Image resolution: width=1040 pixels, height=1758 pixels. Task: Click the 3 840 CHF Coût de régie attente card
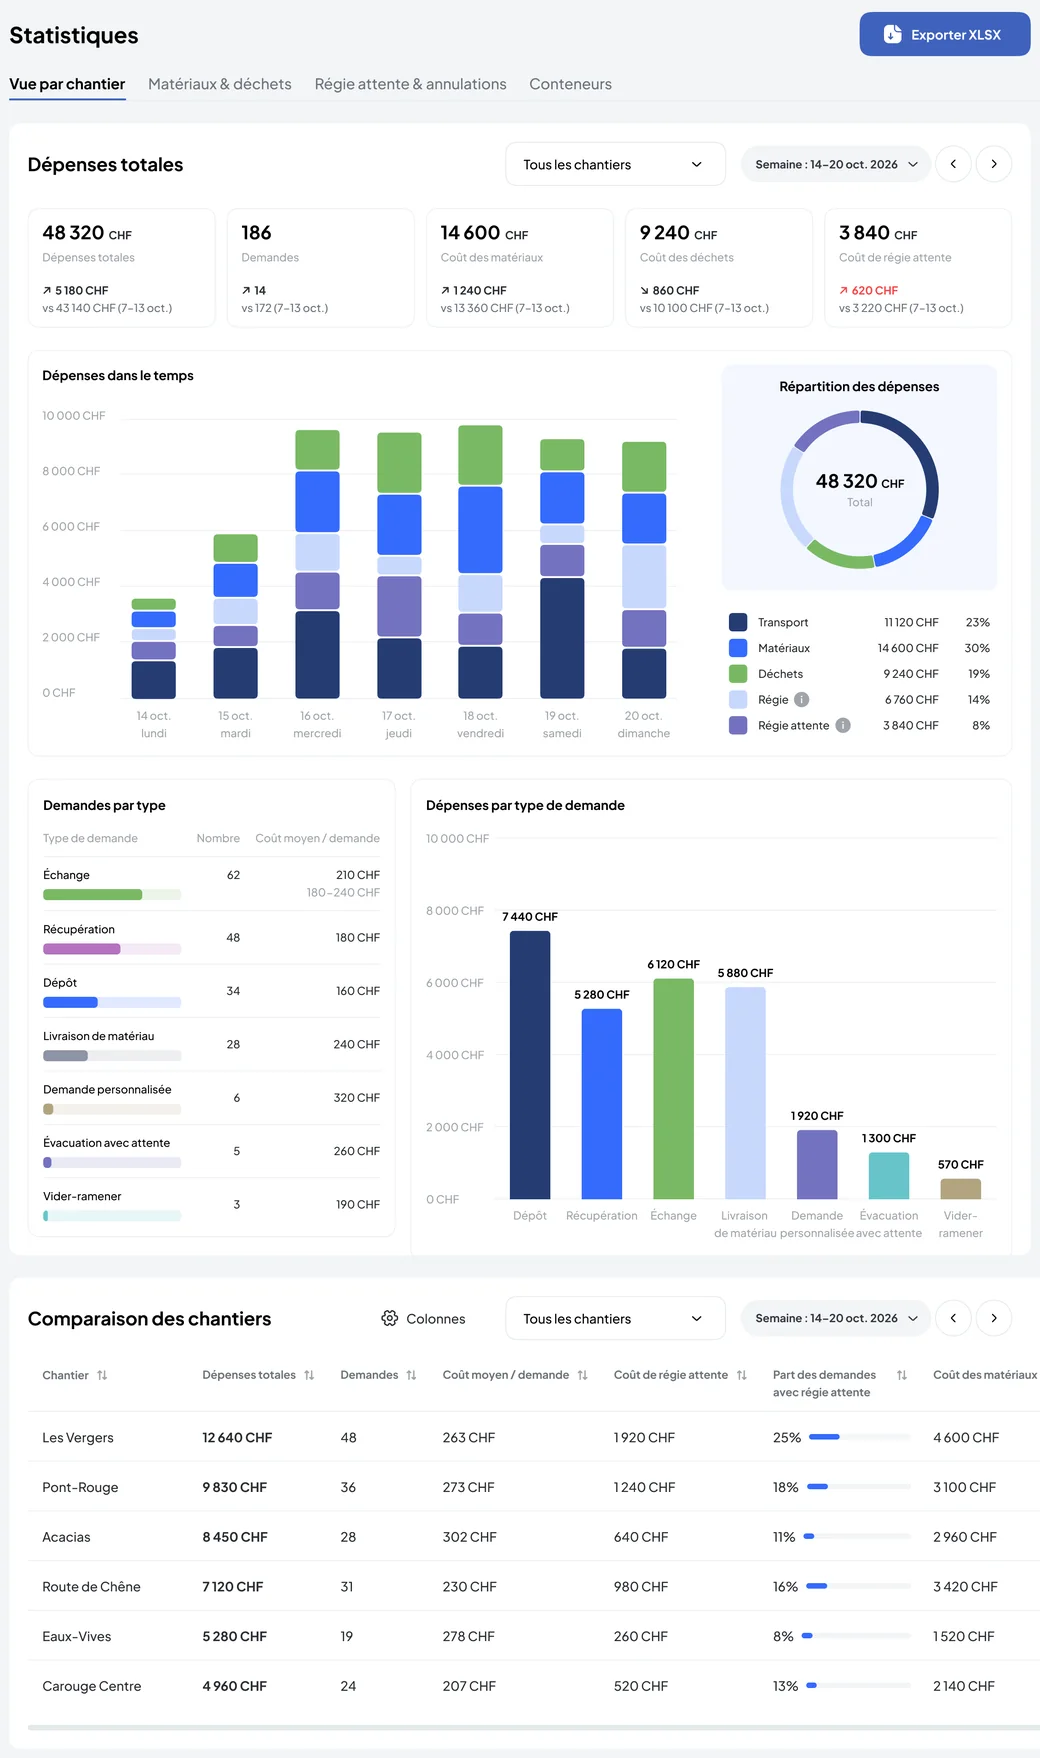[918, 268]
